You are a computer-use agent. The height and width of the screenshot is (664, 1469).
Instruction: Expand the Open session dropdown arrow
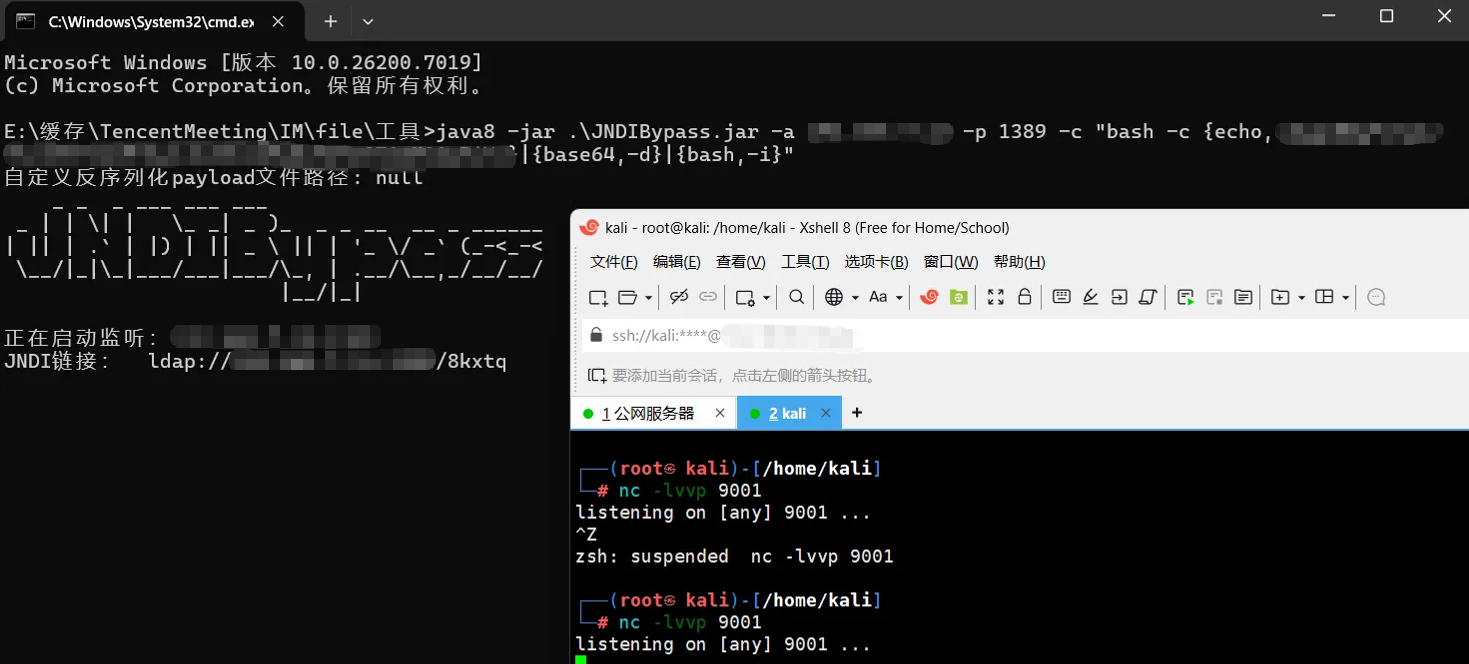(x=648, y=298)
